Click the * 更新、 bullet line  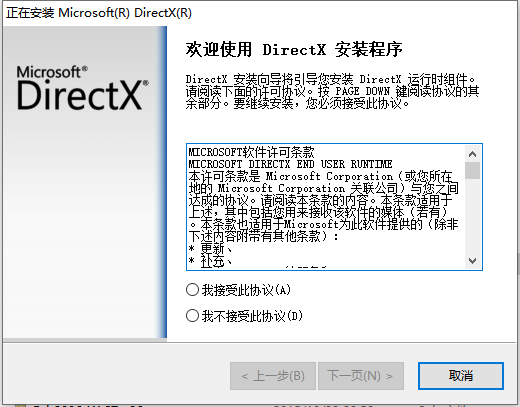[x=210, y=248]
